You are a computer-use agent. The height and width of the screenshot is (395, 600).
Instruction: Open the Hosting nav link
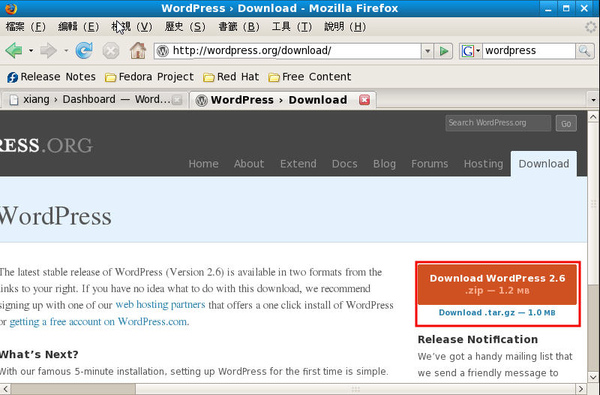pyautogui.click(x=484, y=164)
